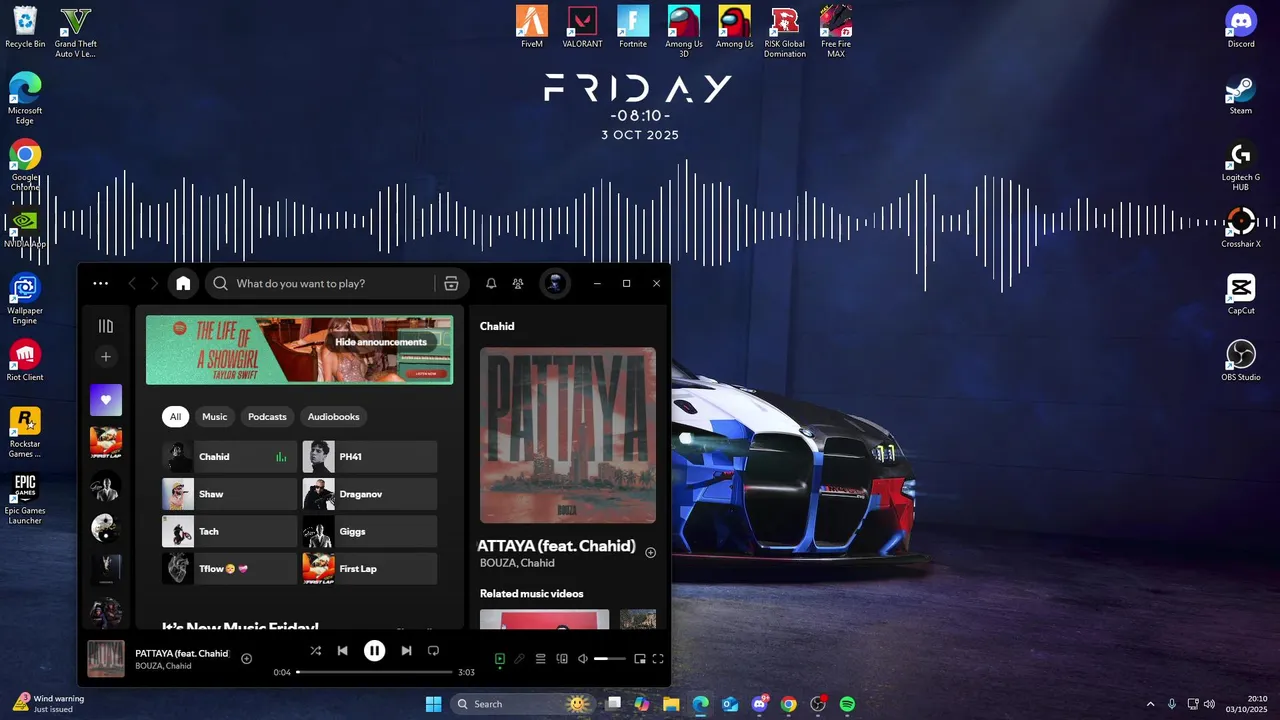Mute Spotify with speaker icon
The width and height of the screenshot is (1280, 720).
click(x=583, y=659)
